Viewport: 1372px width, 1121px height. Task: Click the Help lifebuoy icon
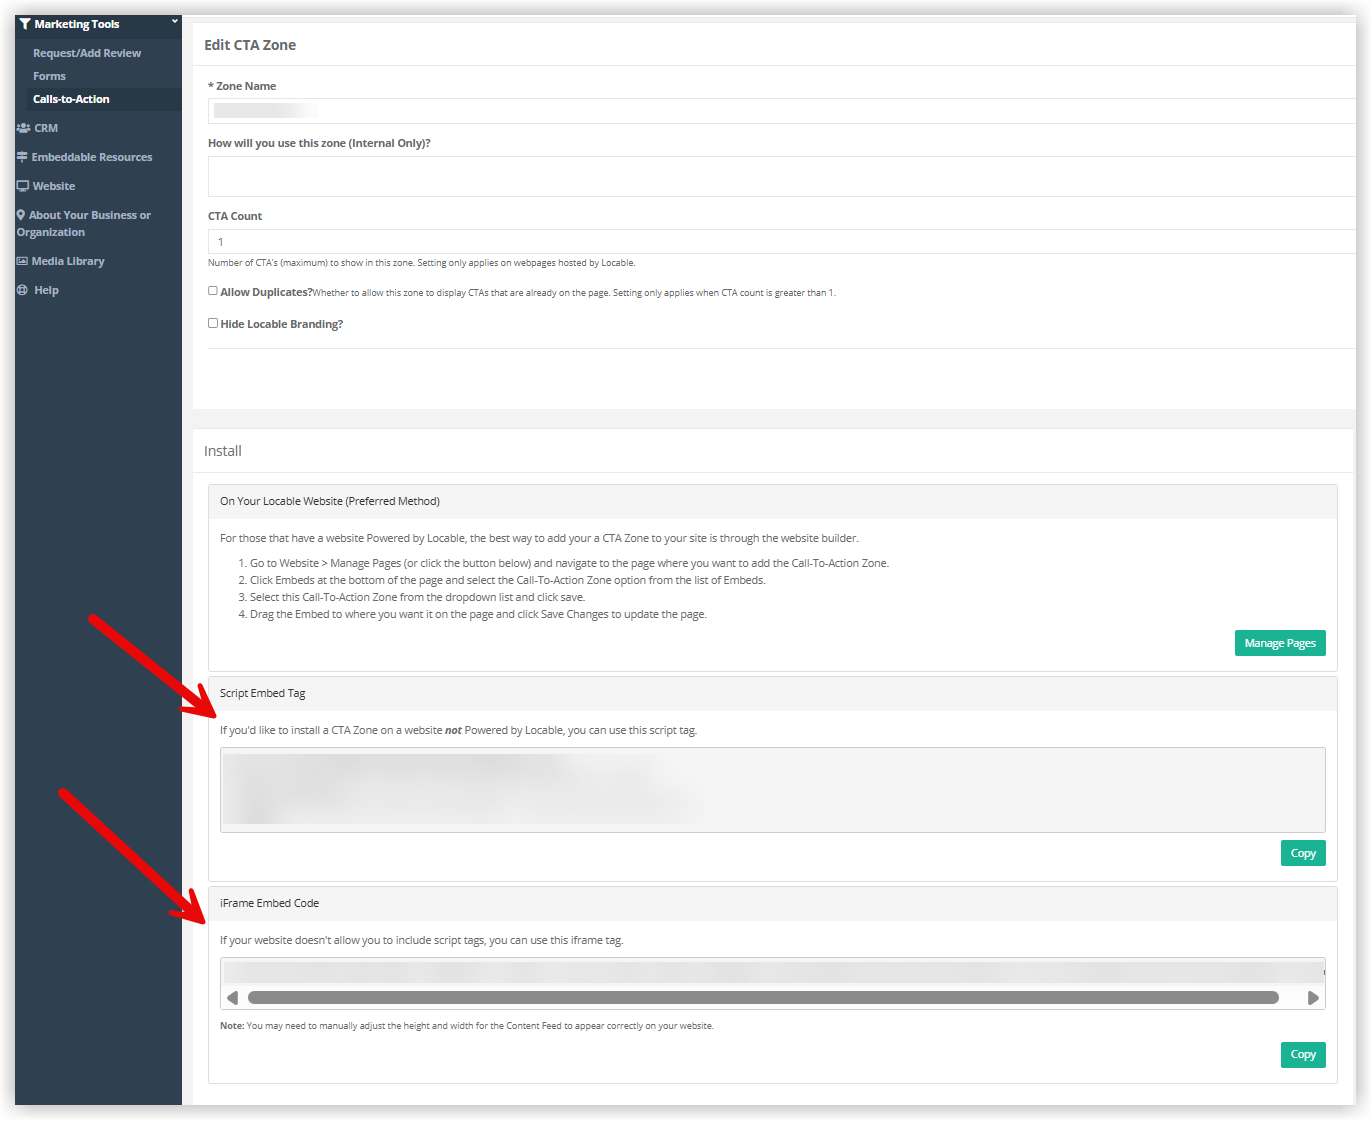(23, 290)
